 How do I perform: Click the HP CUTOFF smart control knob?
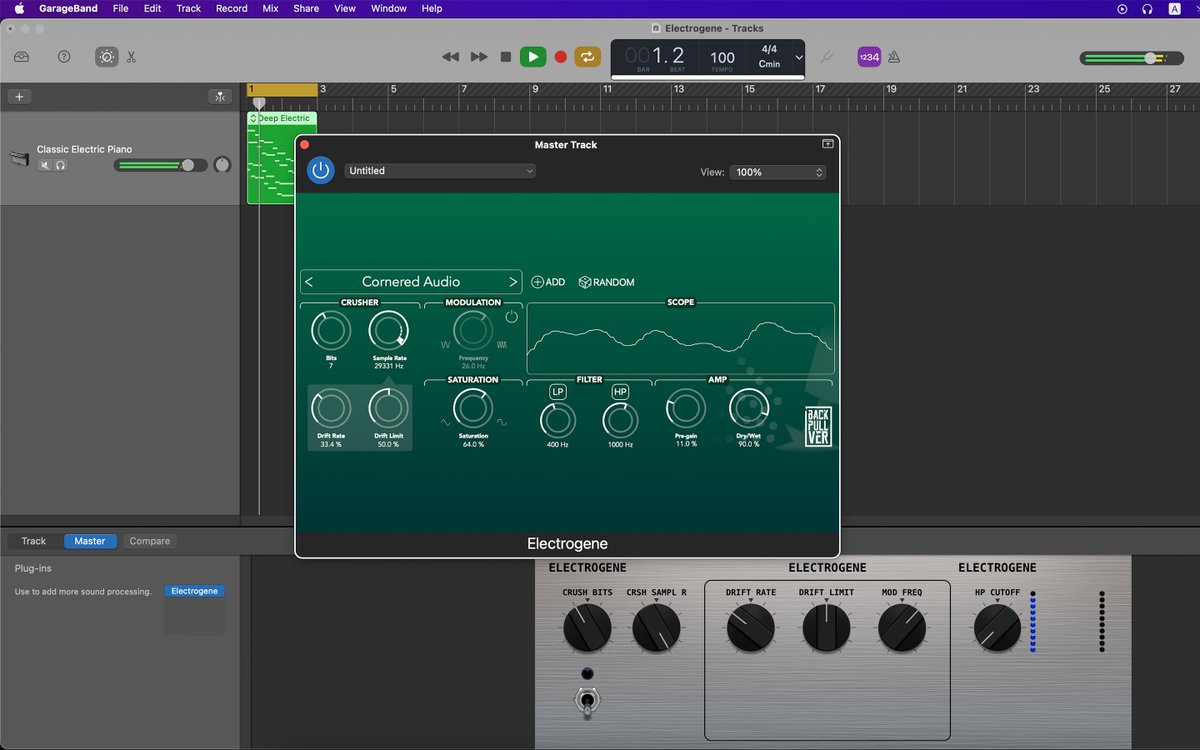[x=997, y=628]
